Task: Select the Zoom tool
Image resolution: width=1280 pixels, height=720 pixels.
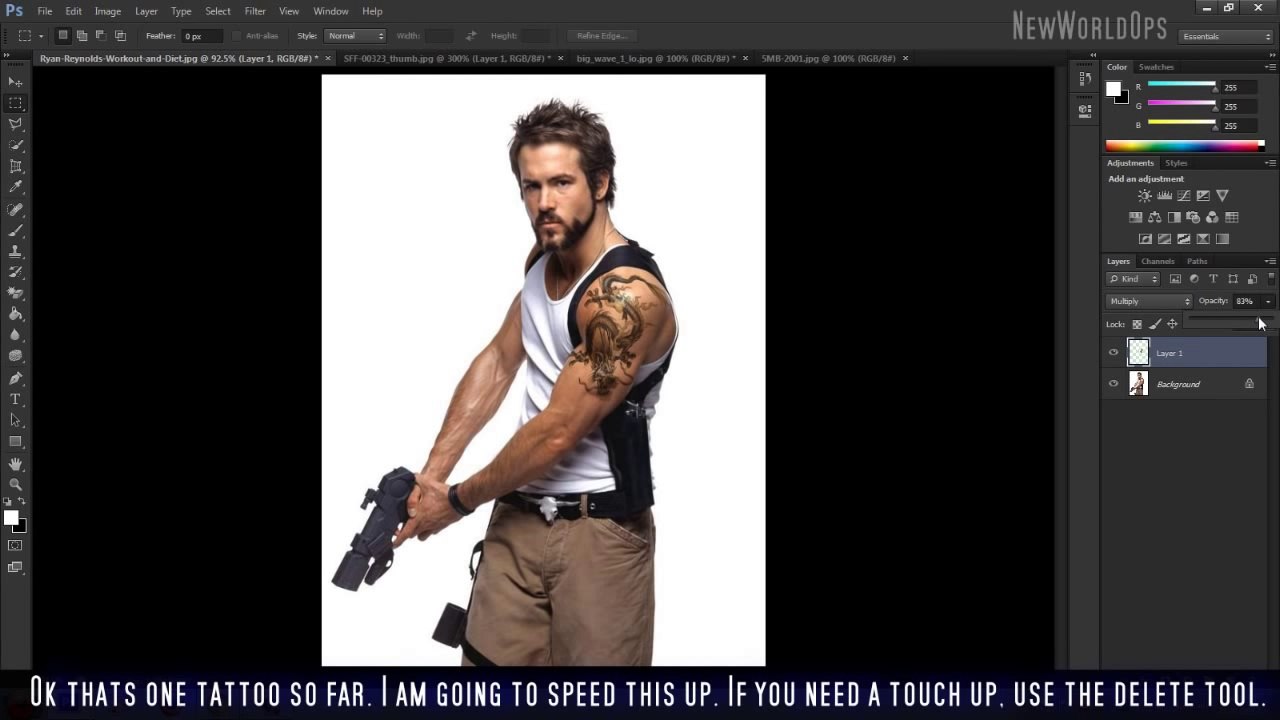Action: point(15,484)
